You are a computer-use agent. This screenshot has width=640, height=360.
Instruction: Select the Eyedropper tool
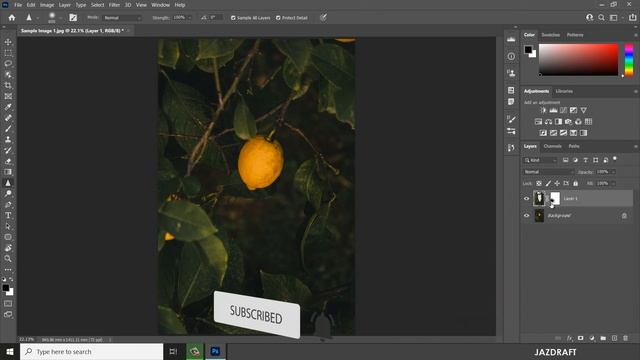8,107
